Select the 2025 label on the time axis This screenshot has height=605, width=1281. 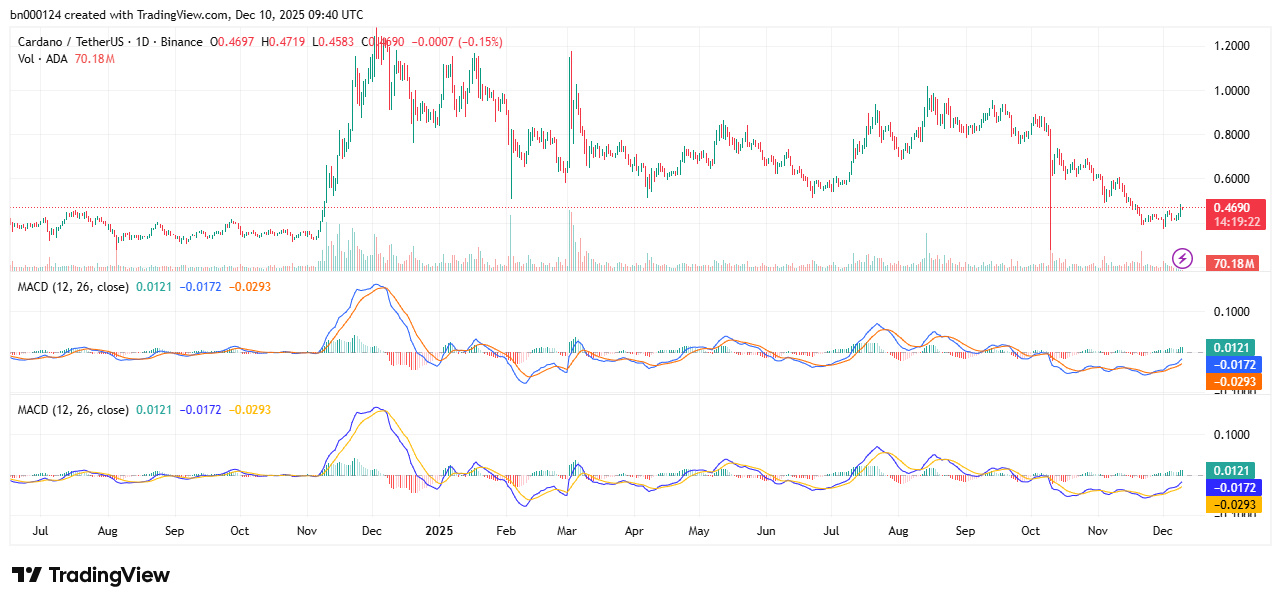438,531
